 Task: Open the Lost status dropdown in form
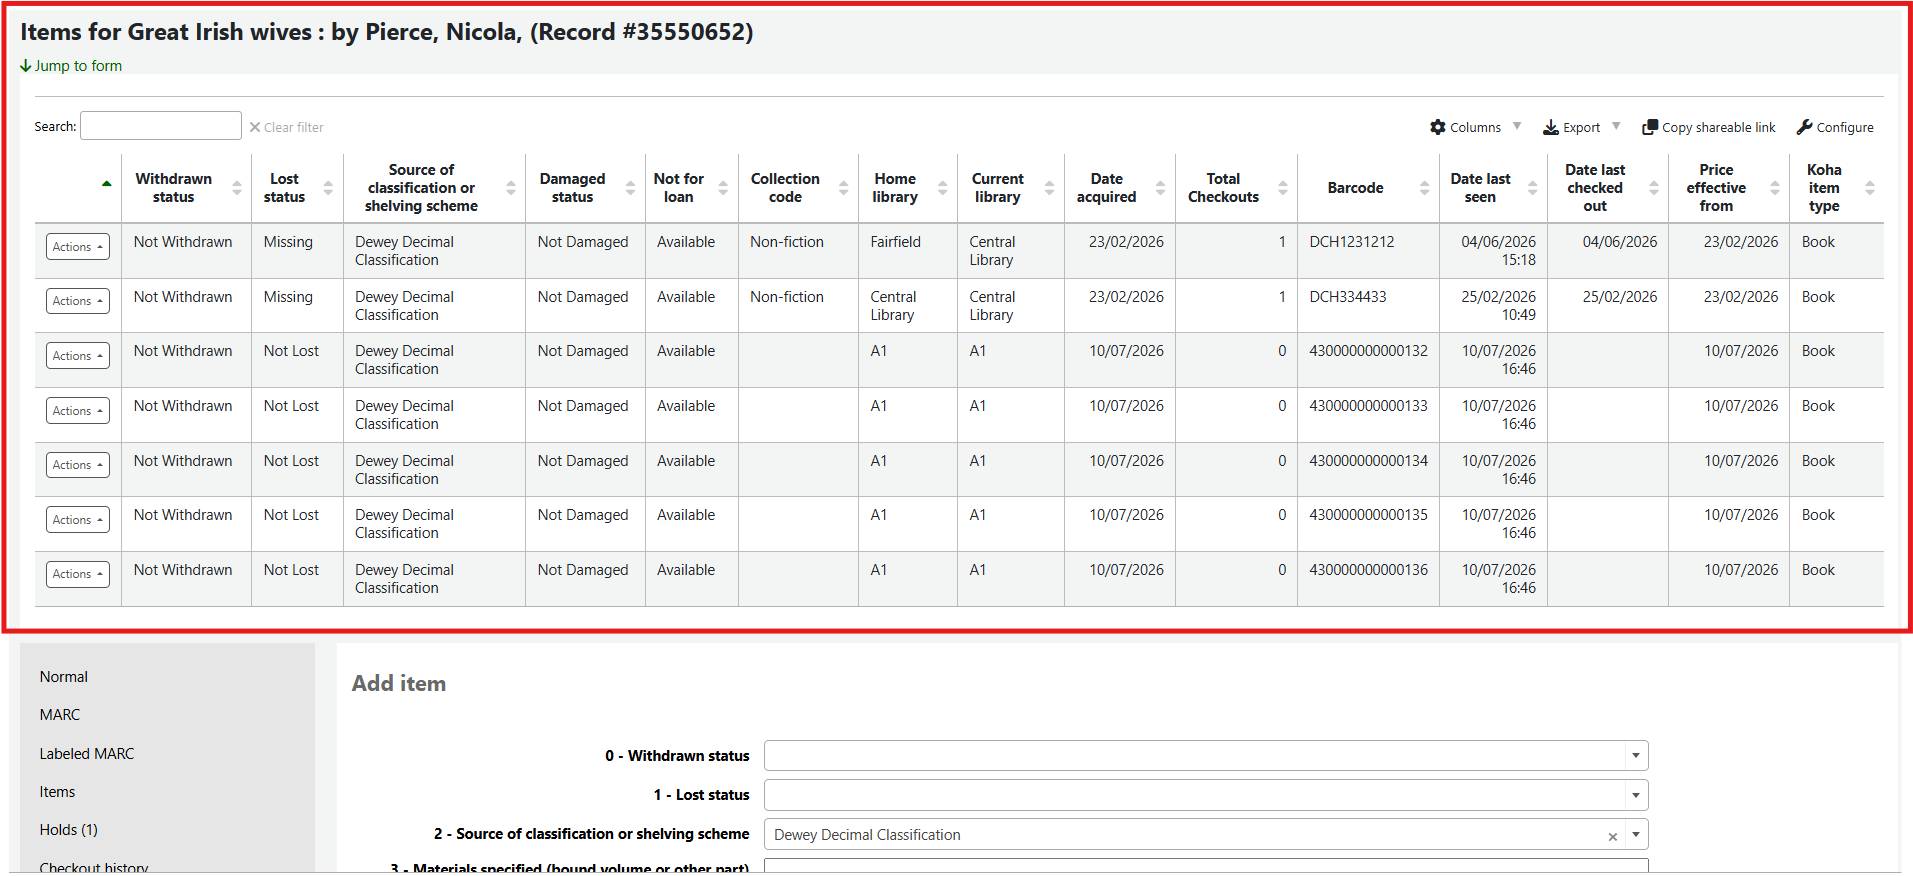[1206, 795]
